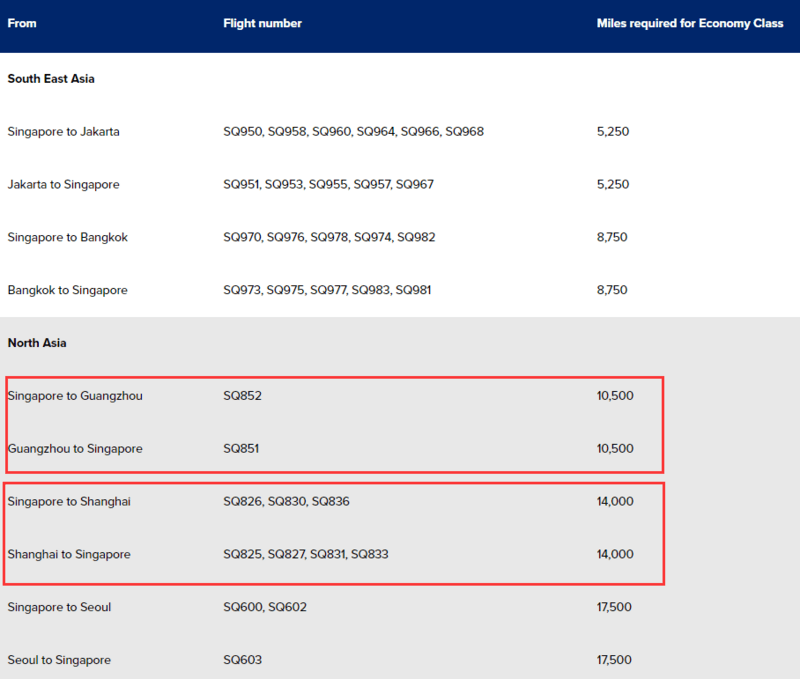Screen dimensions: 800x679
Task: Click 17,500 miles for Singapore to Seoul
Action: pyautogui.click(x=614, y=607)
